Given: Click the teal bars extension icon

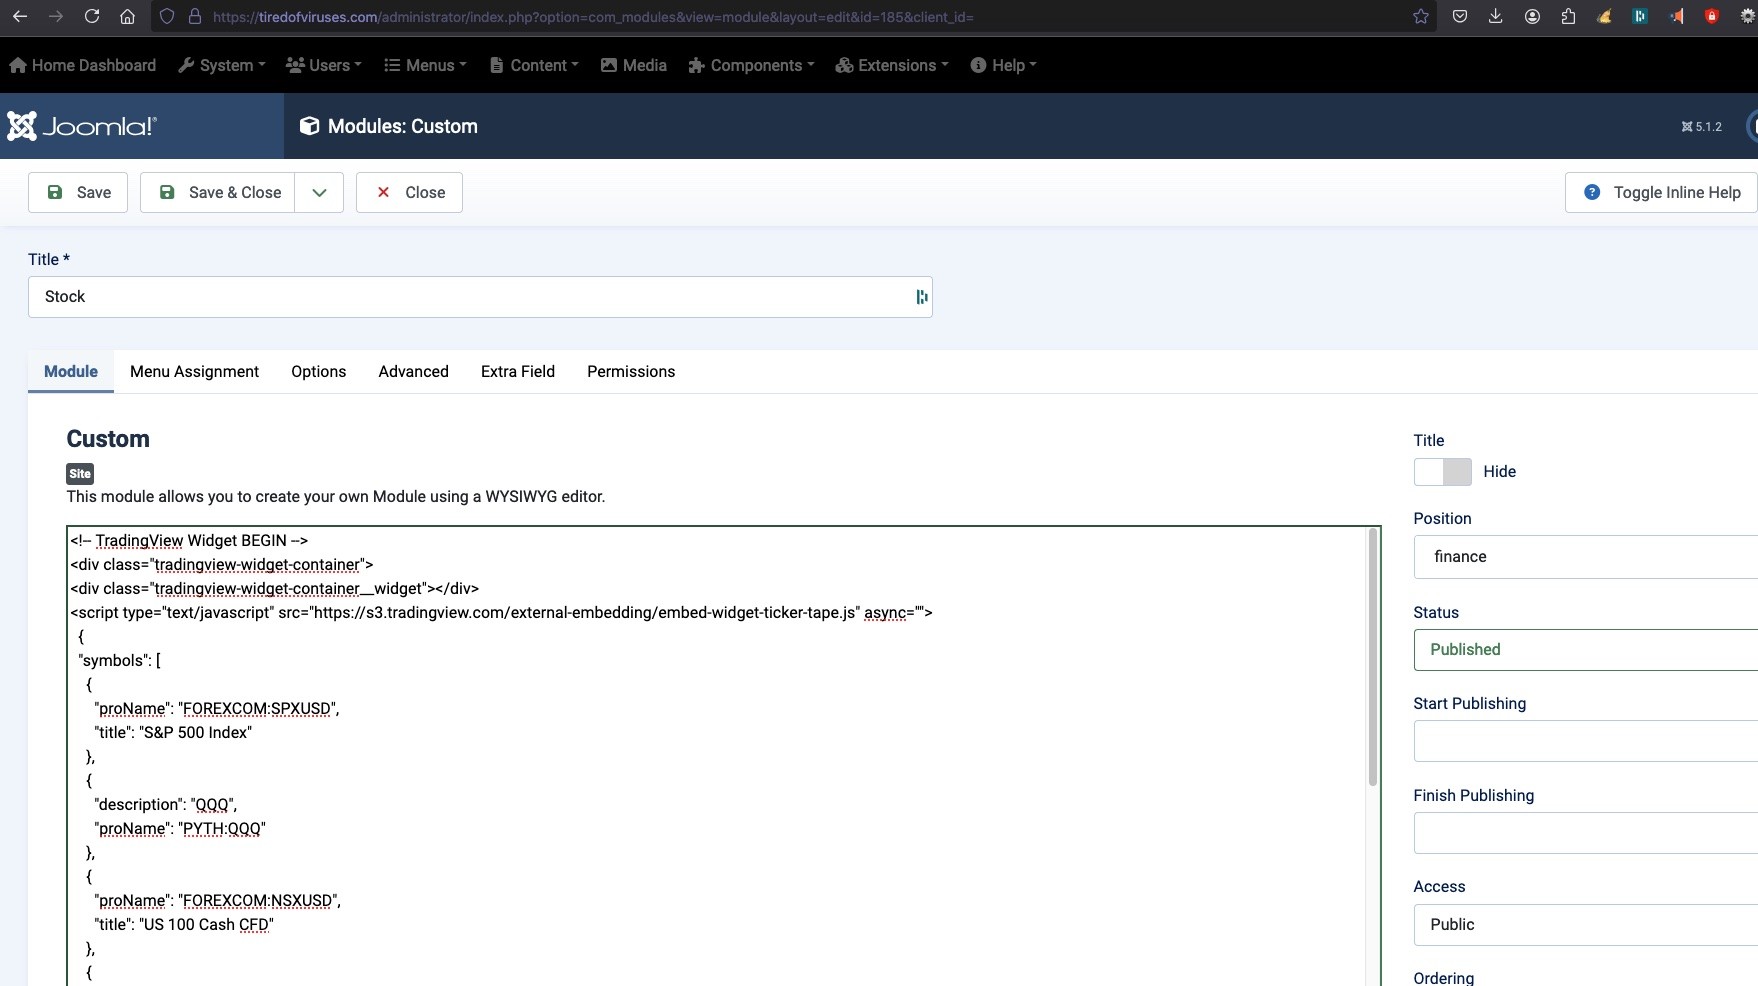Looking at the screenshot, I should coord(1640,16).
